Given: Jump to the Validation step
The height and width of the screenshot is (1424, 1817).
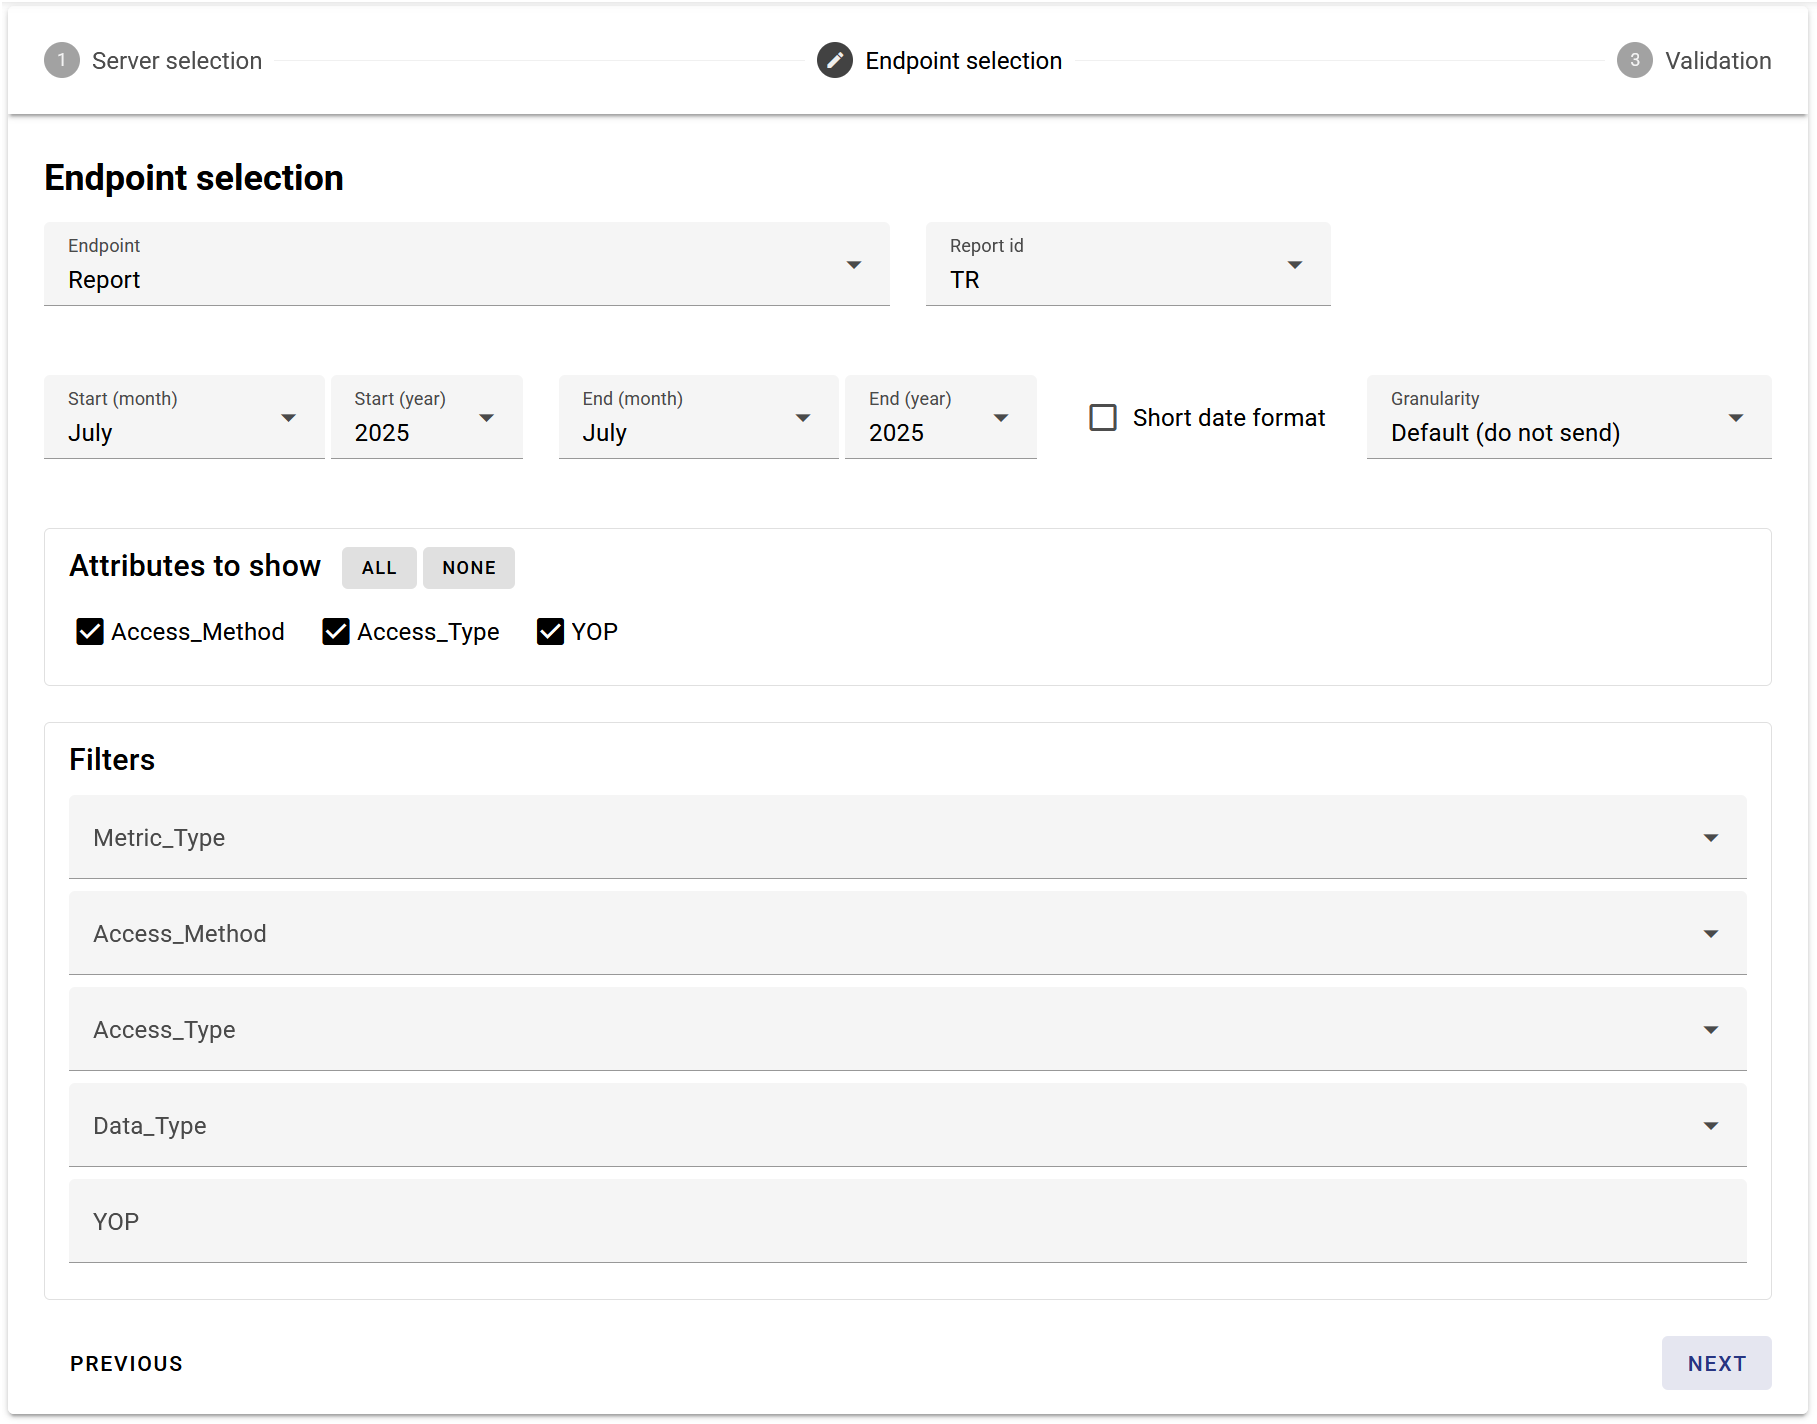Looking at the screenshot, I should pos(1717,61).
